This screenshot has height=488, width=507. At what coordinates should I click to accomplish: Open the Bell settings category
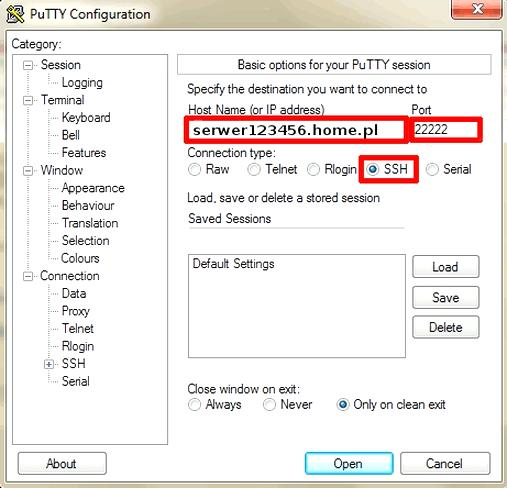(71, 135)
